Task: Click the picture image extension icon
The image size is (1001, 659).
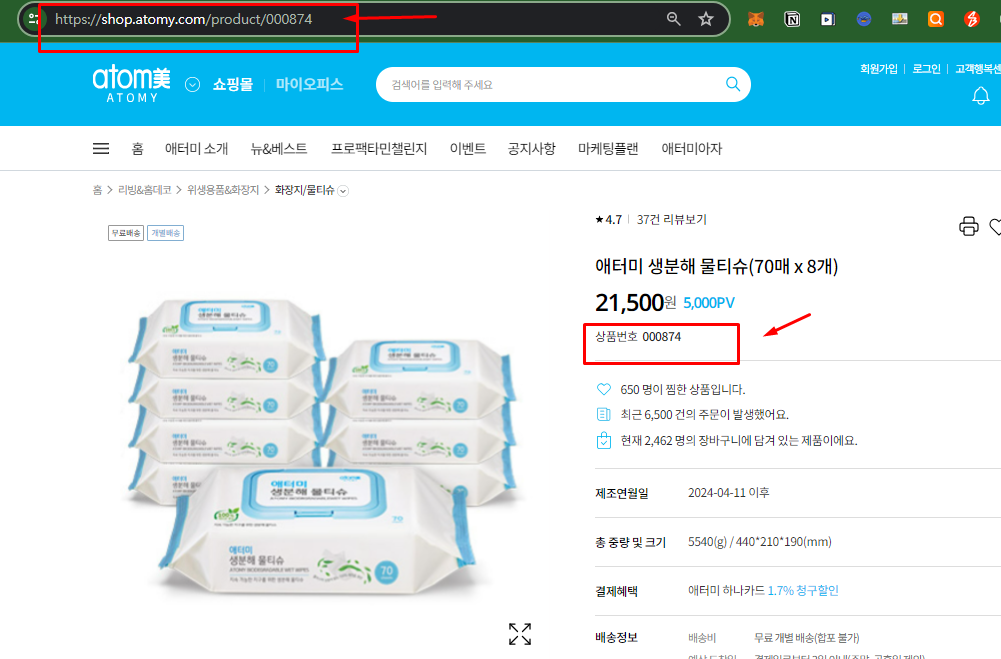Action: (x=899, y=19)
